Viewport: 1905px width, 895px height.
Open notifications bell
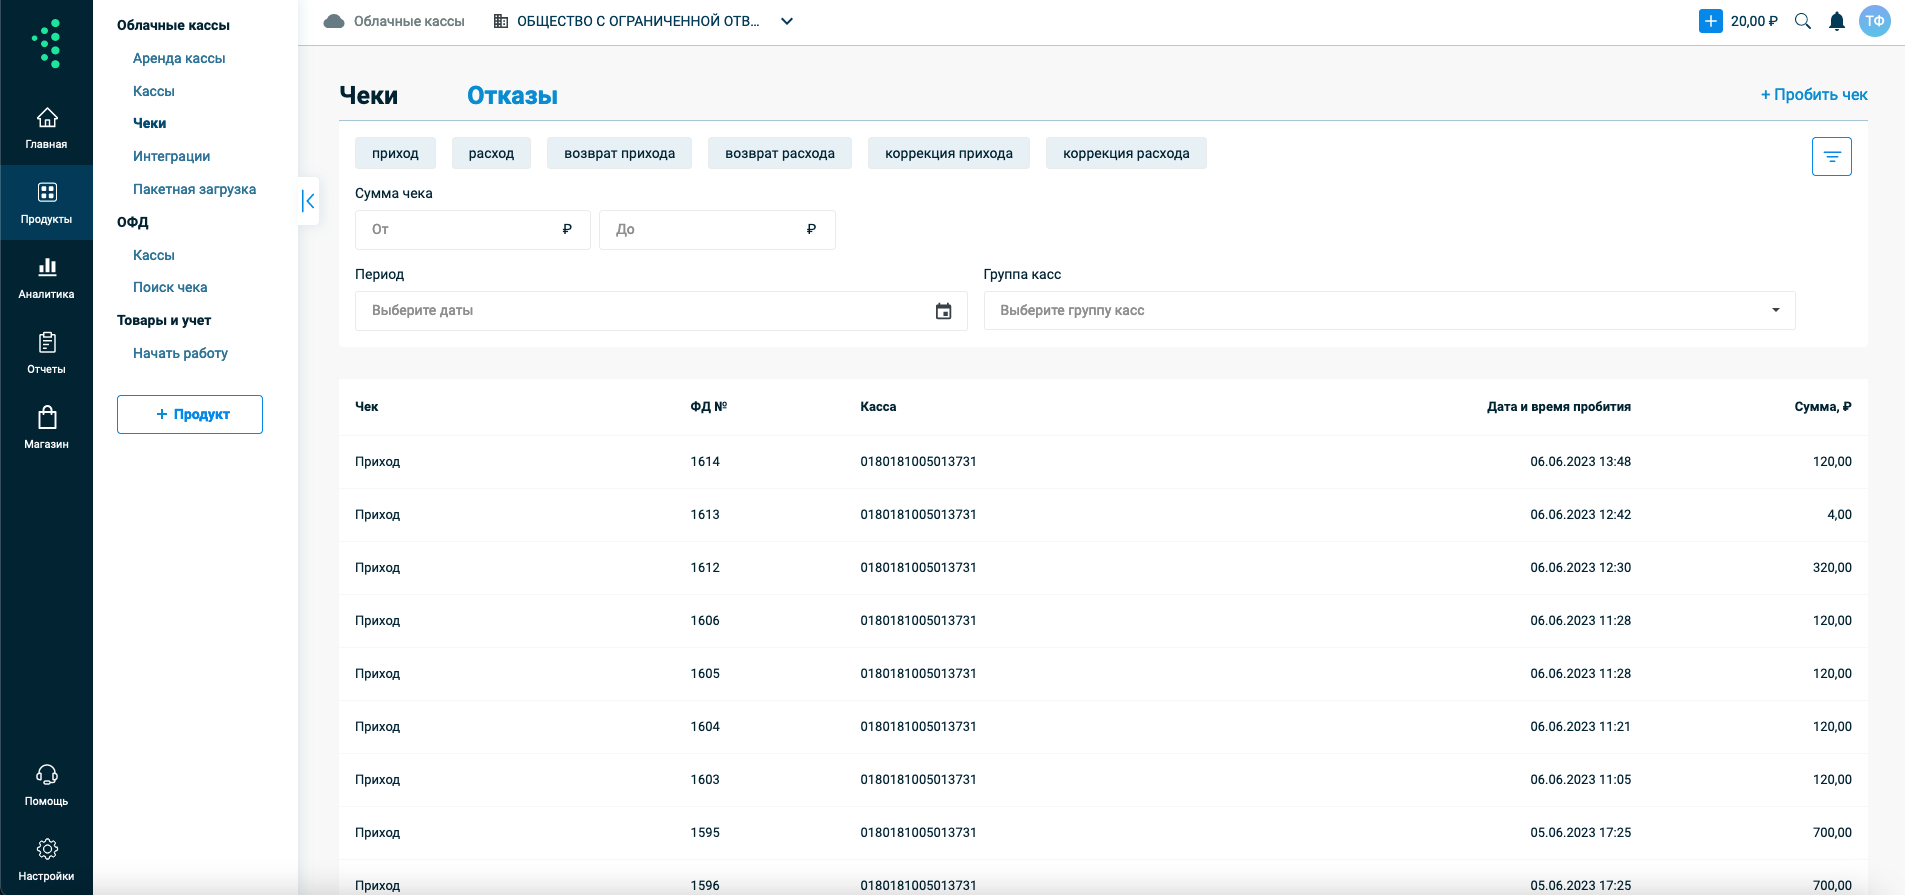tap(1837, 21)
